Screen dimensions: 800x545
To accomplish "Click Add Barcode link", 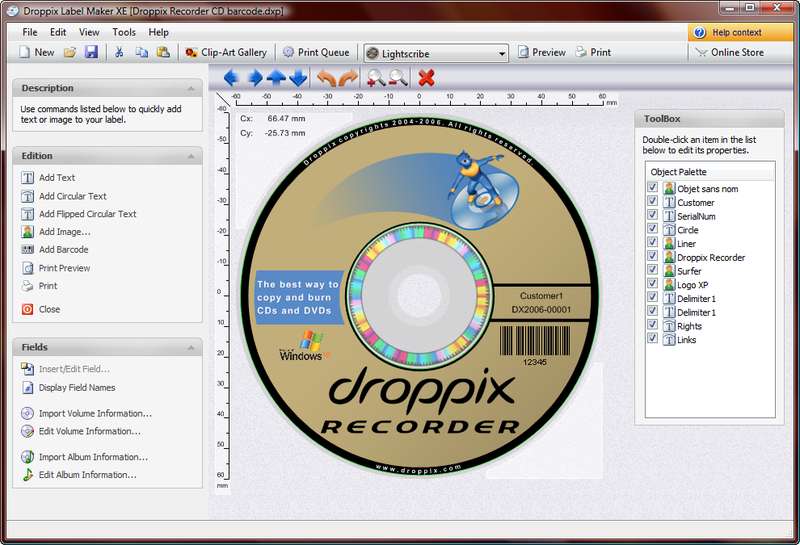I will 55,250.
